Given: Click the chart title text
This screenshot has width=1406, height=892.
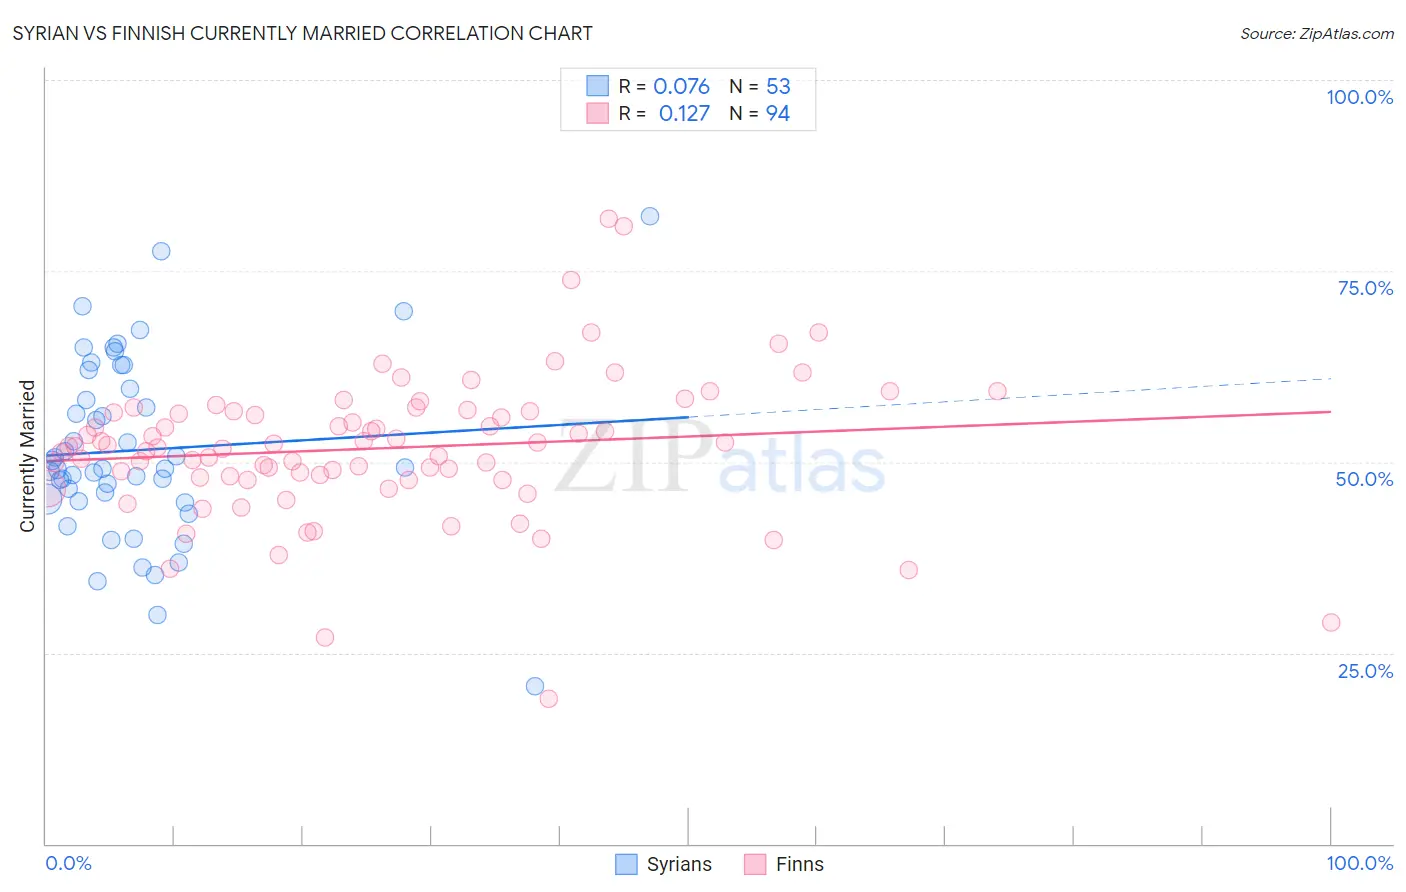Looking at the screenshot, I should tap(302, 33).
